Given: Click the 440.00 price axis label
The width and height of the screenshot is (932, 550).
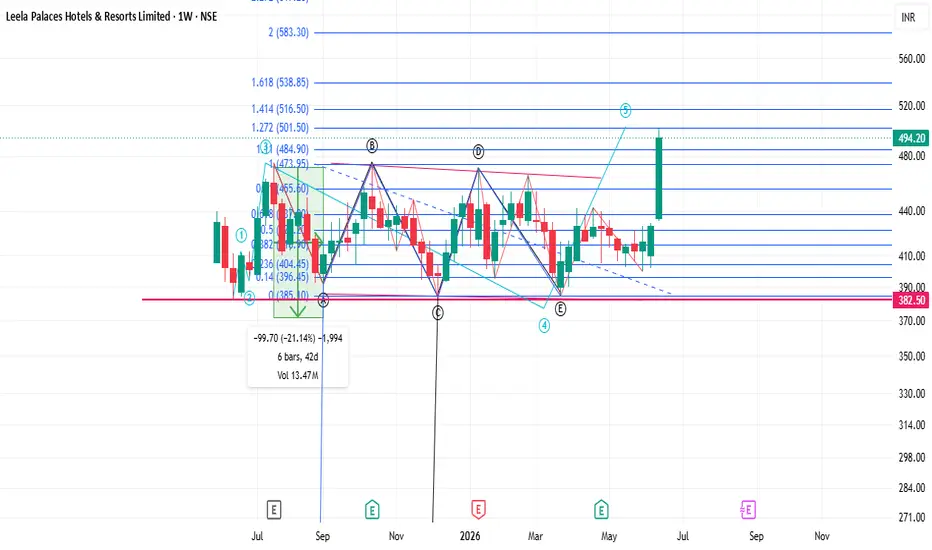Looking at the screenshot, I should point(911,211).
